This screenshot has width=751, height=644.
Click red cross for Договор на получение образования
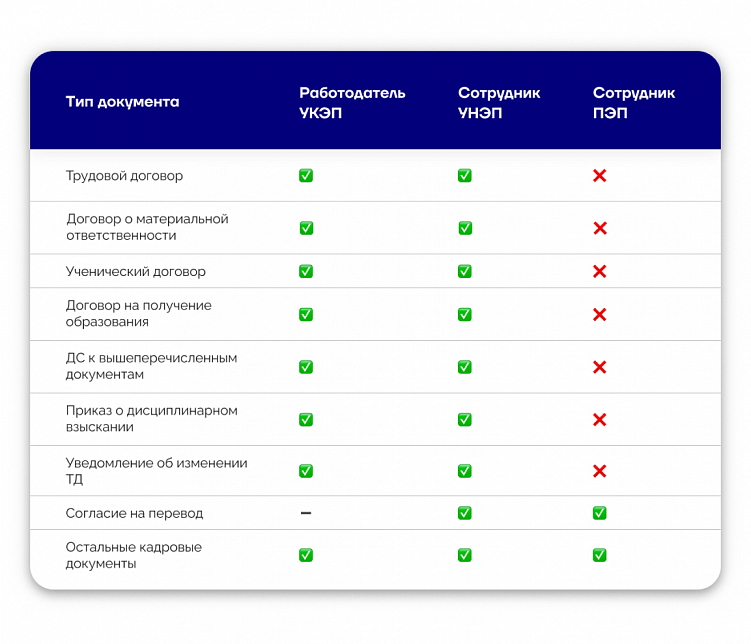[x=600, y=315]
